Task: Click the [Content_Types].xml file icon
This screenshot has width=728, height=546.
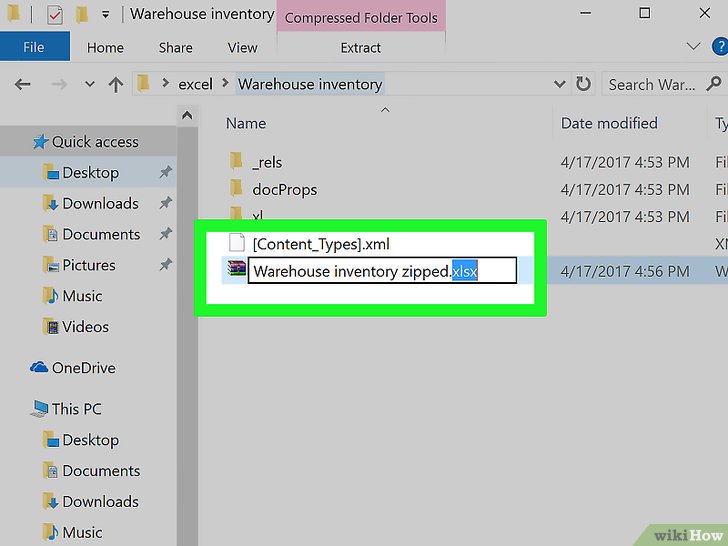Action: (x=236, y=243)
